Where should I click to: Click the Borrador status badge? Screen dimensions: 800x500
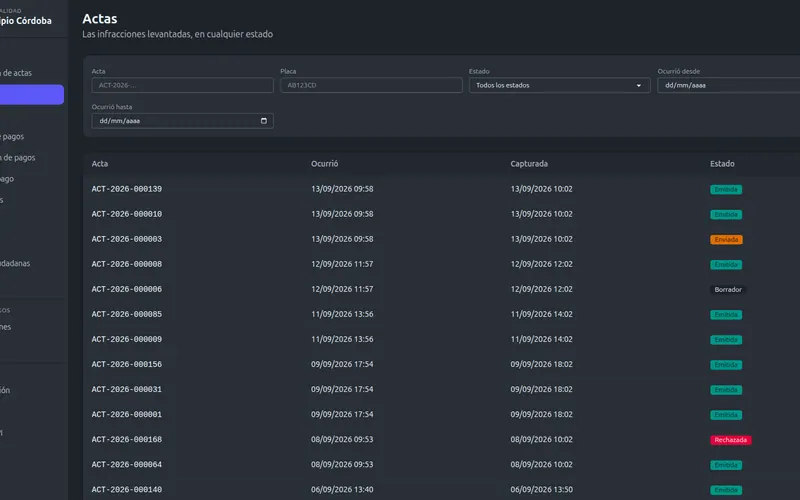click(728, 289)
